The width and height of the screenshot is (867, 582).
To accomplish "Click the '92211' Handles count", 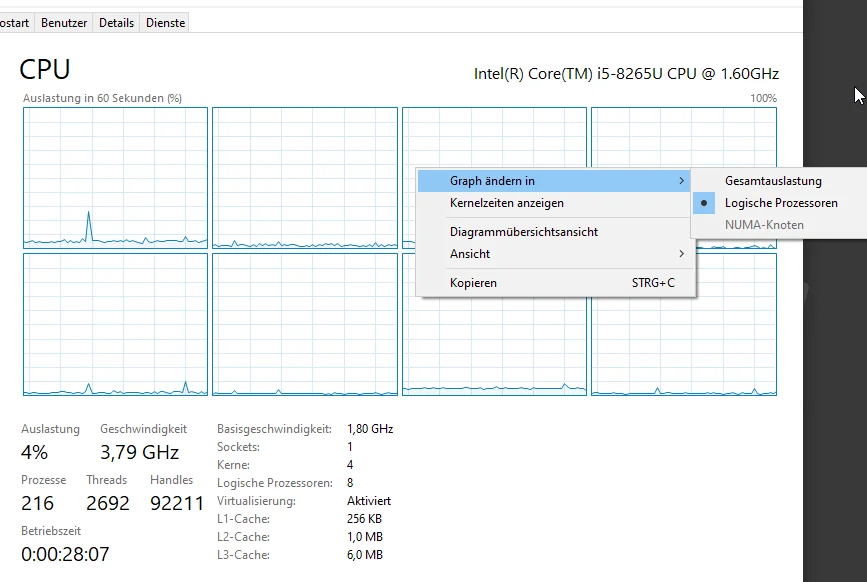I will click(177, 503).
